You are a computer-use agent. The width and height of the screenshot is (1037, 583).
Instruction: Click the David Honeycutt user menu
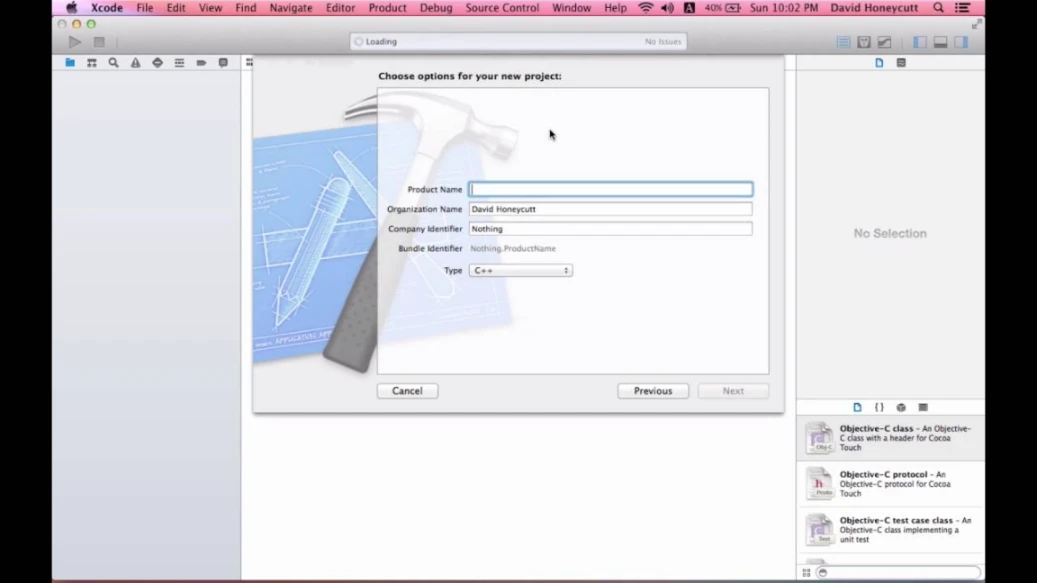coord(874,8)
